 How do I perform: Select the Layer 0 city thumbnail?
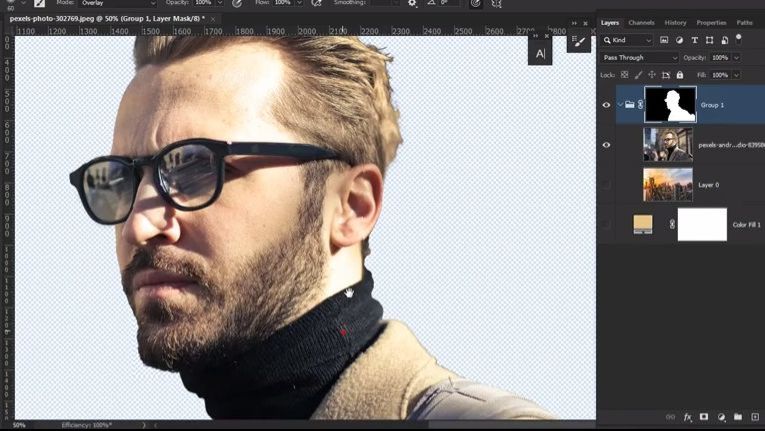point(668,185)
